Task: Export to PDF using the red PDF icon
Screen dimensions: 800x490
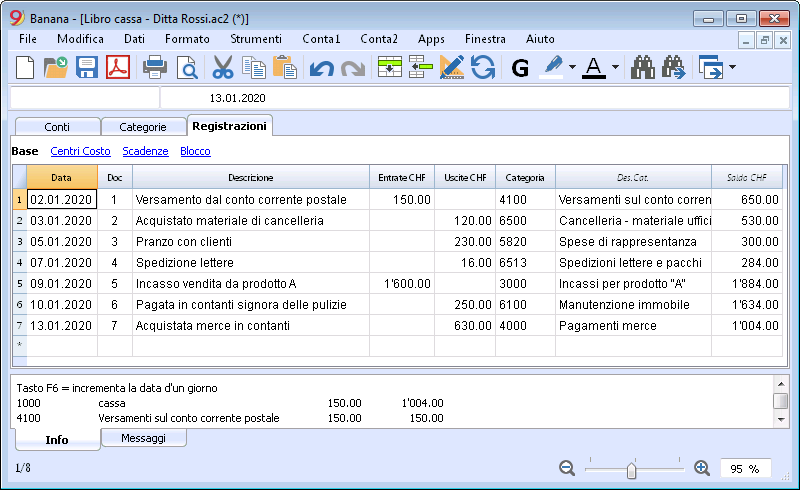Action: (x=118, y=67)
